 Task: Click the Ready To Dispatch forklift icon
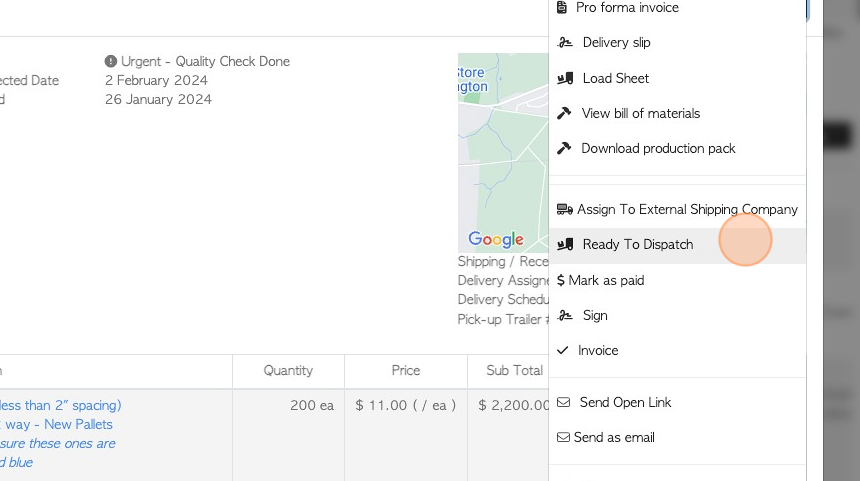tap(565, 244)
